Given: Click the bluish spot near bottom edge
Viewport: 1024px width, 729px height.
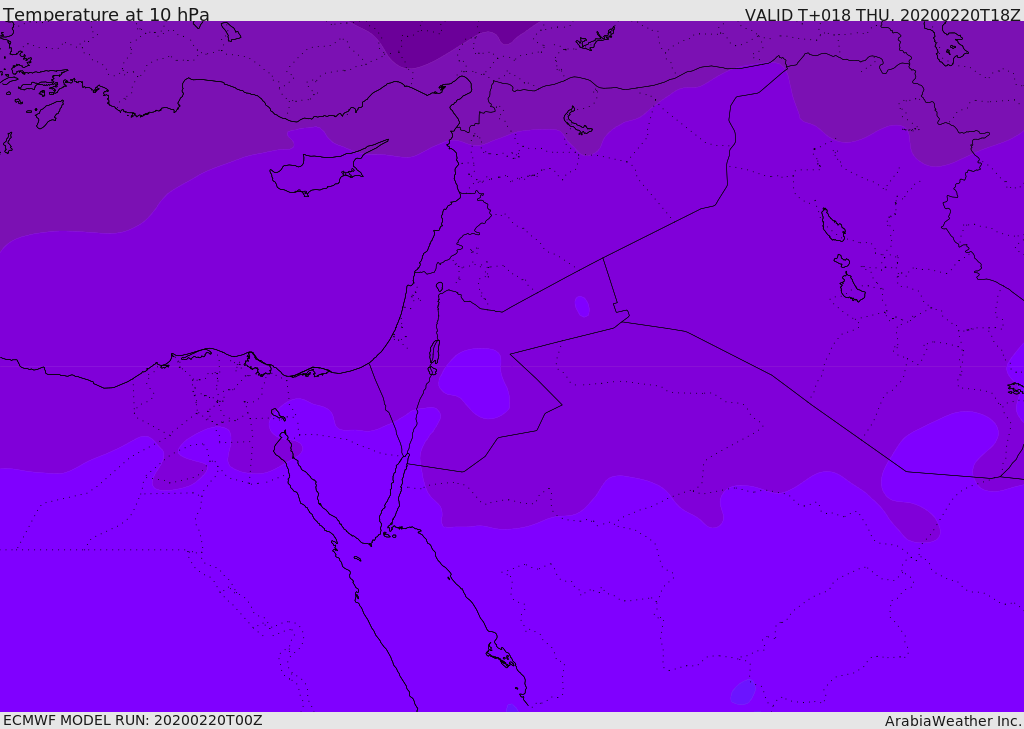Looking at the screenshot, I should pyautogui.click(x=743, y=692).
